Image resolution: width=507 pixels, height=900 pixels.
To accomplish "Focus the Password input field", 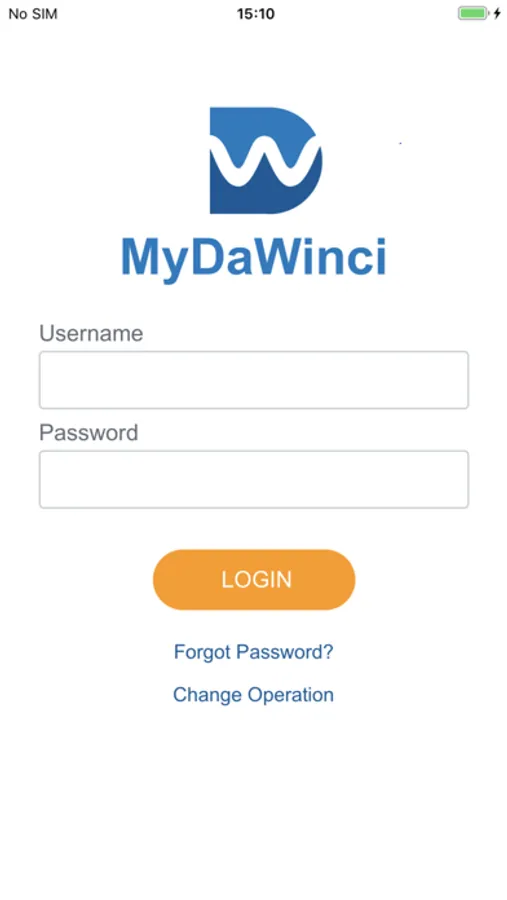I will (x=254, y=479).
